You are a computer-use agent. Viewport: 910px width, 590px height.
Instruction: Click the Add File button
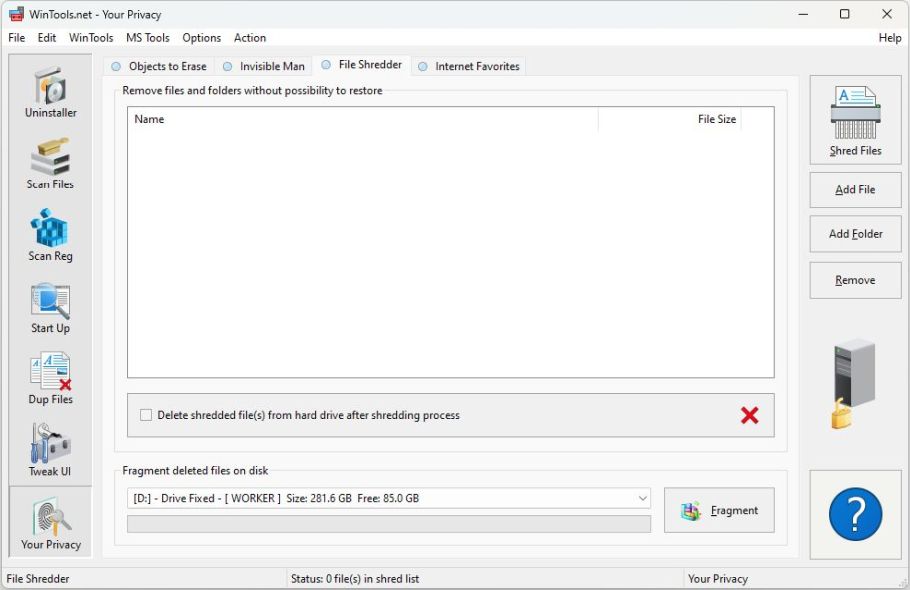point(855,190)
